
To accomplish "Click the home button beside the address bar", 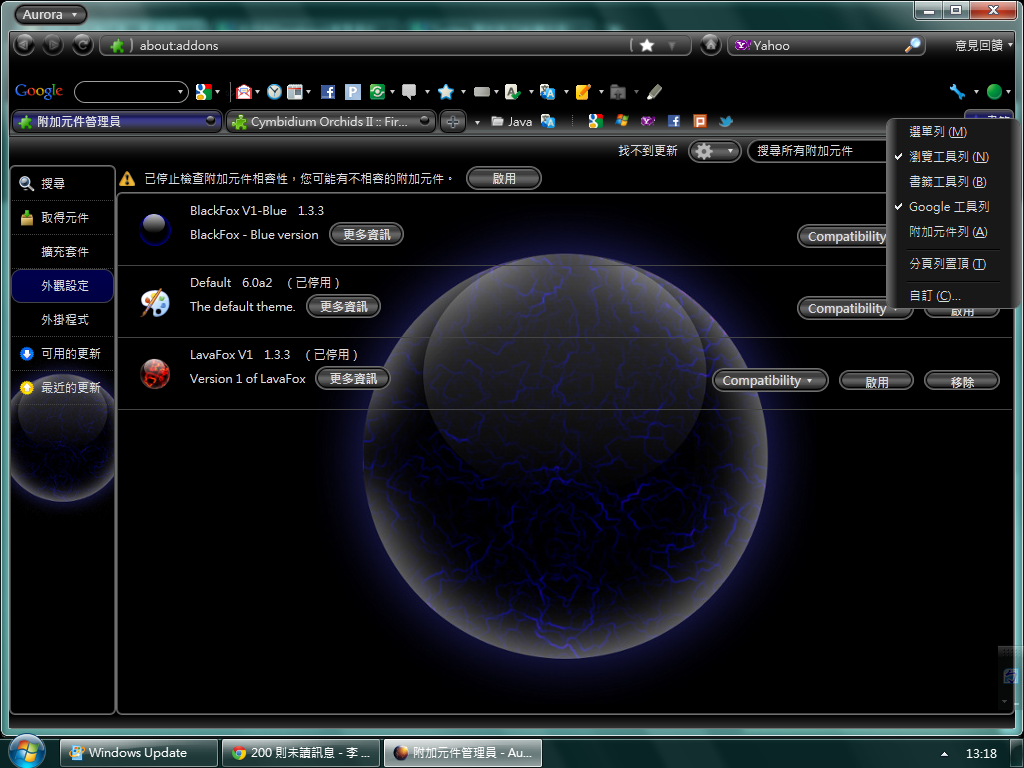I will click(x=709, y=45).
